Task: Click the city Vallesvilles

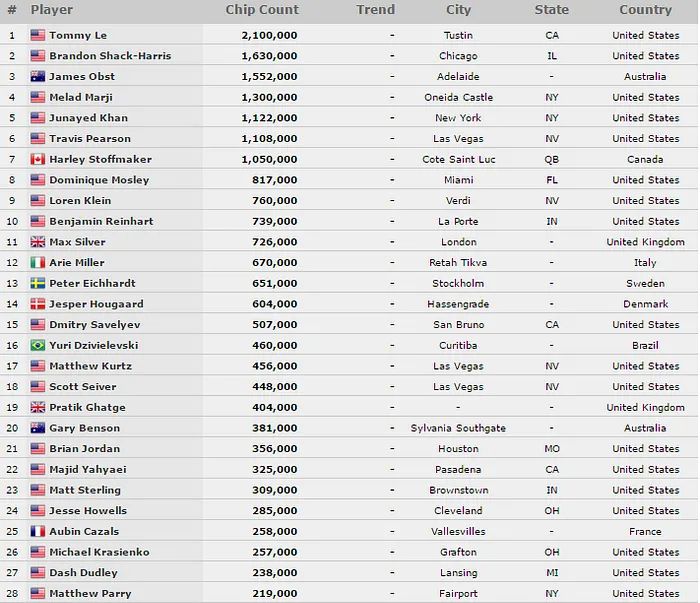Action: pos(458,532)
